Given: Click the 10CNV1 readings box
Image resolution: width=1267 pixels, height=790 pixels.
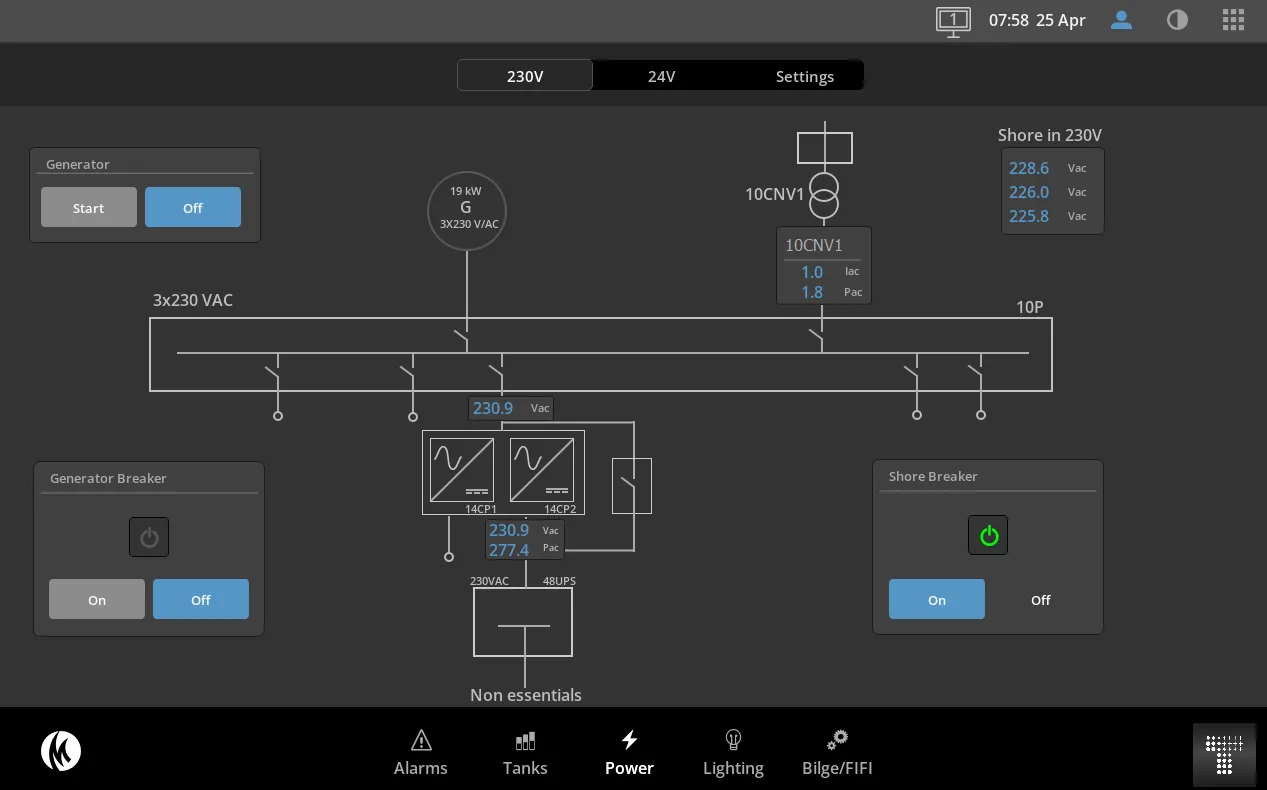Looking at the screenshot, I should 824,265.
